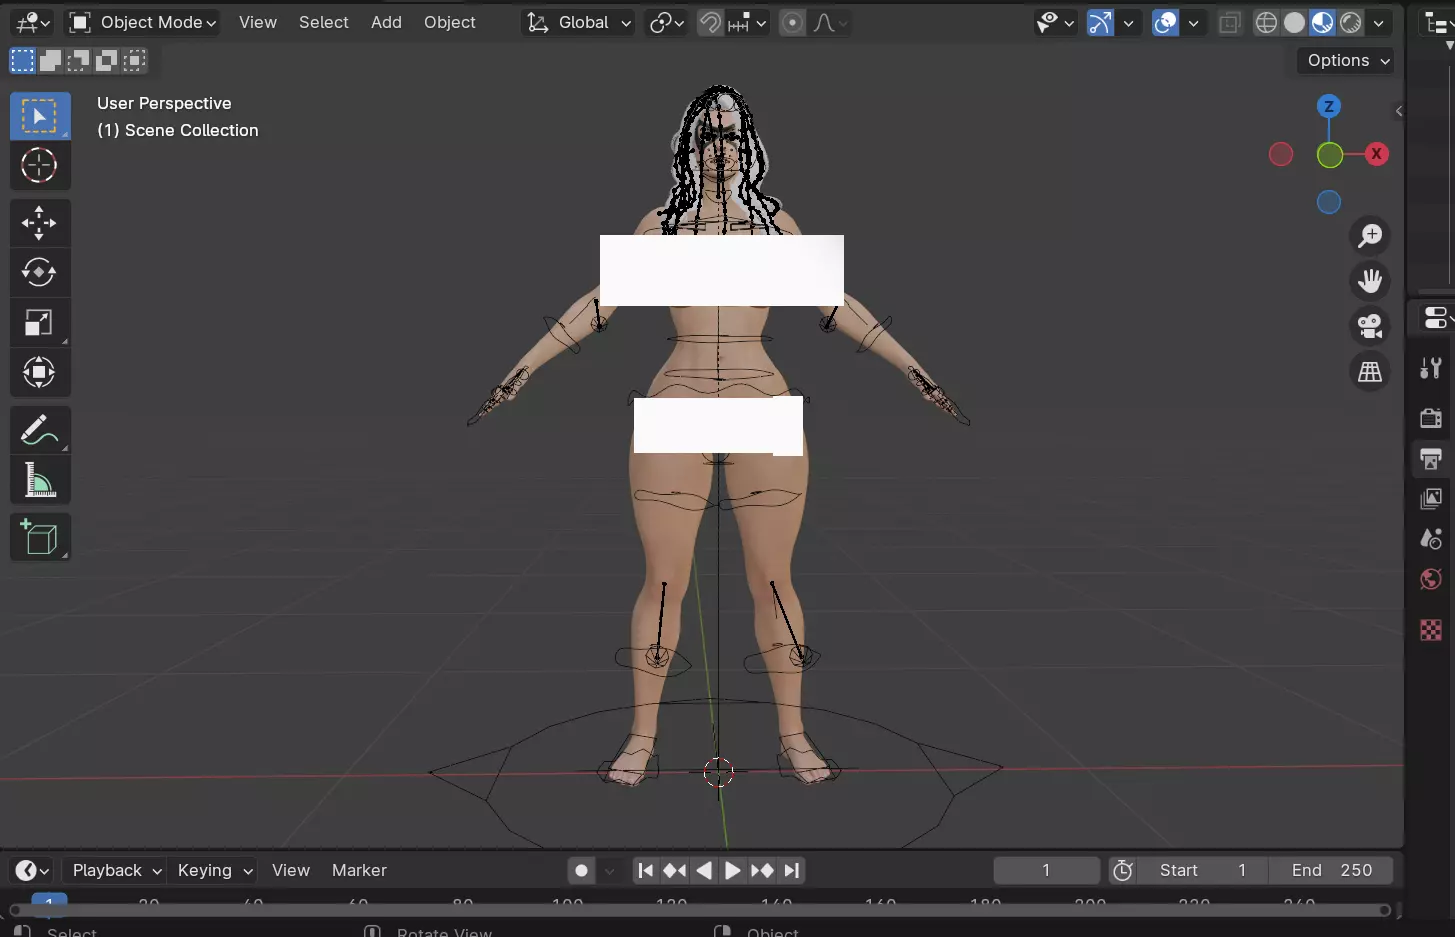Screen dimensions: 1455x937
Task: Open the View menu in viewport header
Action: [x=258, y=22]
